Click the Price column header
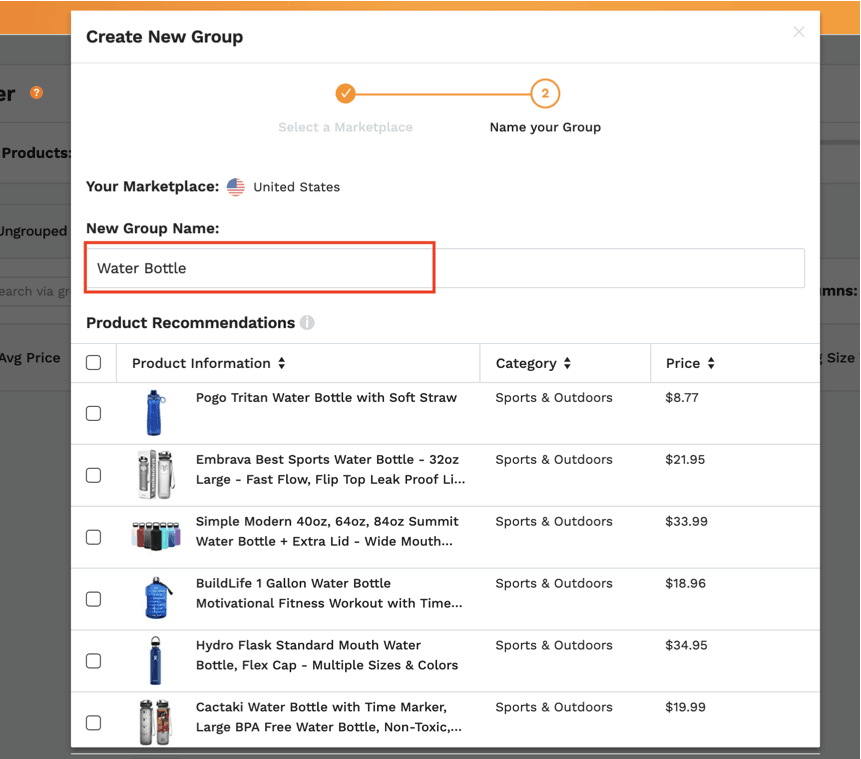 coord(683,363)
